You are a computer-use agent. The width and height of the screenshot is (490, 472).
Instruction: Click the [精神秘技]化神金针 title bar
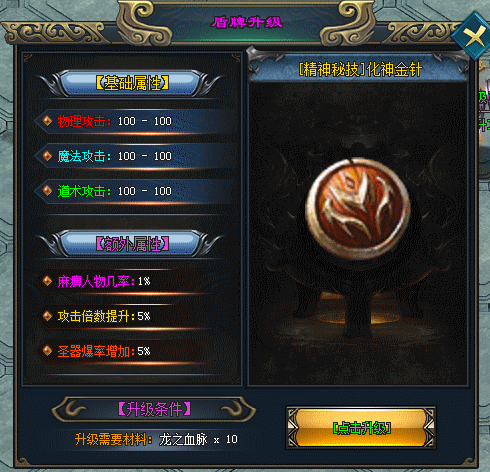(x=360, y=70)
